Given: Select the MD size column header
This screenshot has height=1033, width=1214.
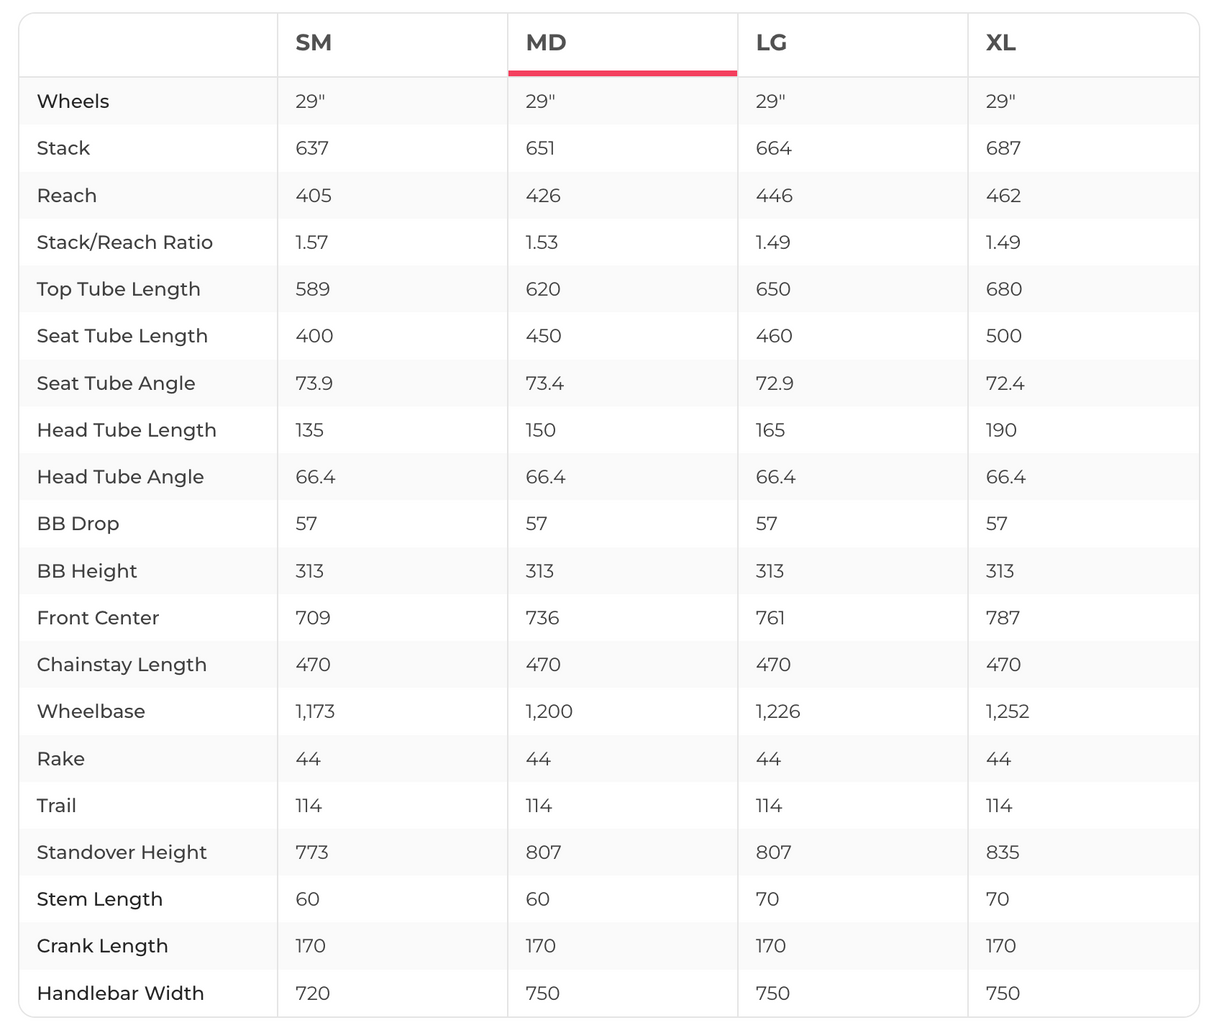Looking at the screenshot, I should (x=546, y=43).
